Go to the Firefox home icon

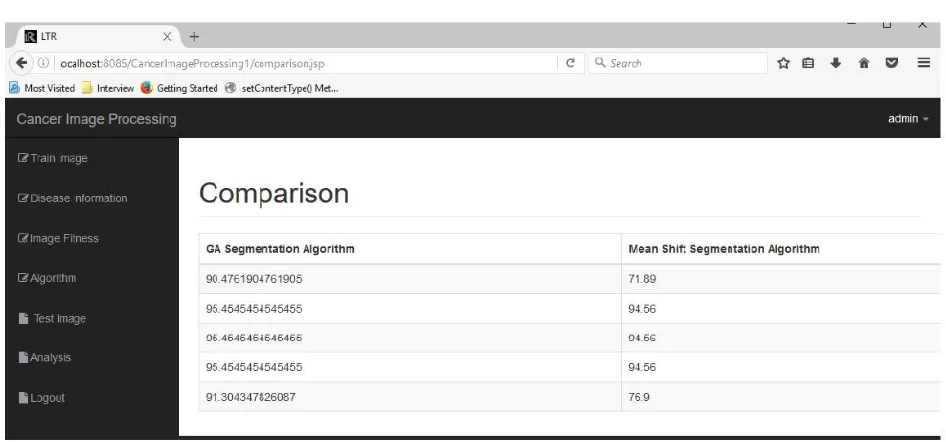864,63
